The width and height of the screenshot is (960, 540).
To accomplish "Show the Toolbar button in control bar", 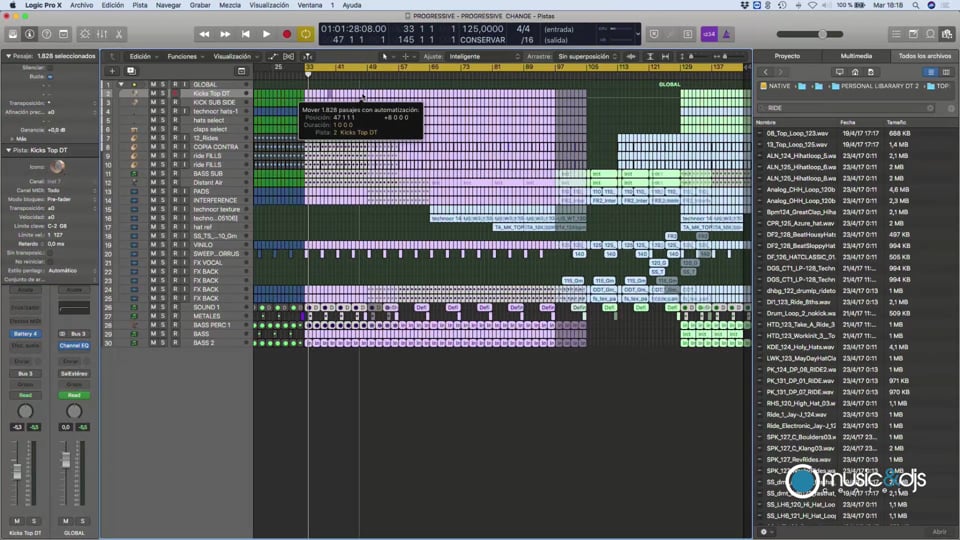I will tap(64, 34).
